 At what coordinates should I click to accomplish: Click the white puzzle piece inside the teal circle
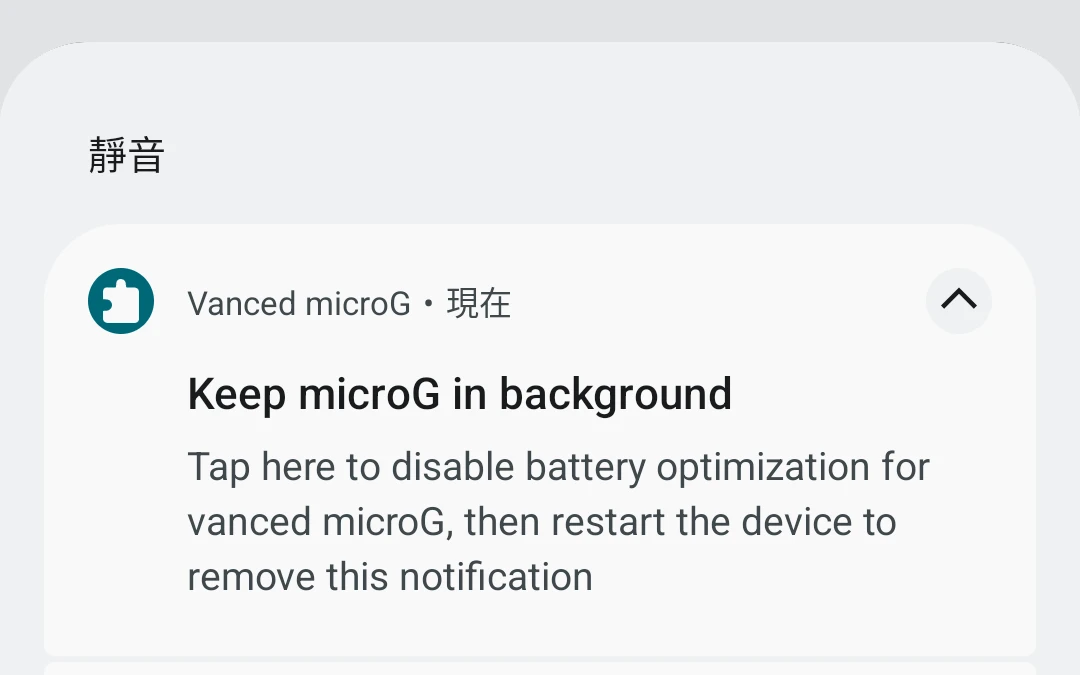pos(121,301)
